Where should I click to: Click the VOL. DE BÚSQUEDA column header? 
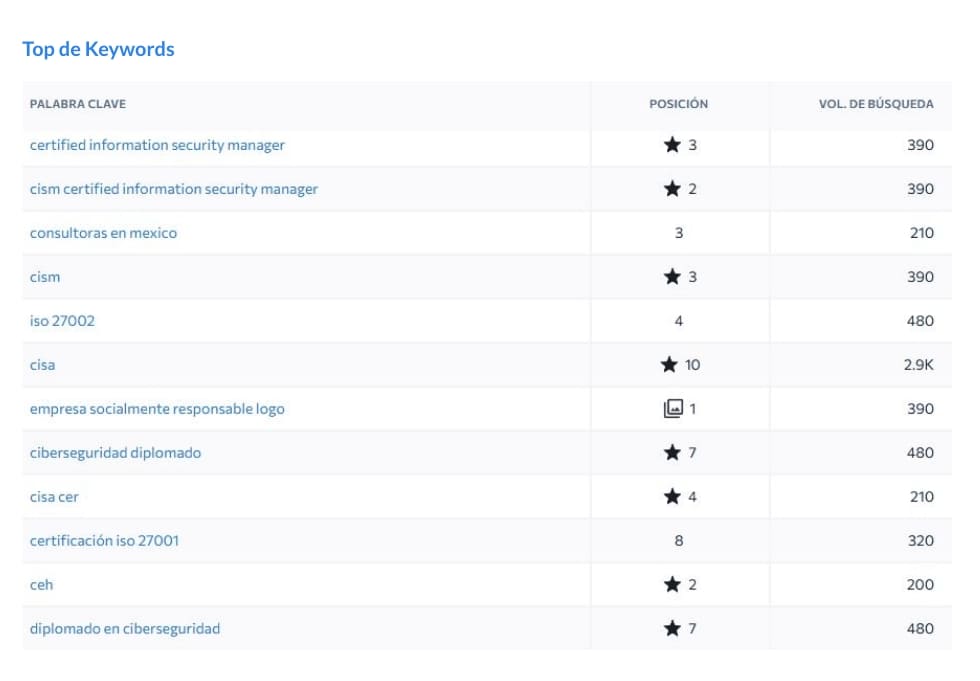tap(876, 104)
